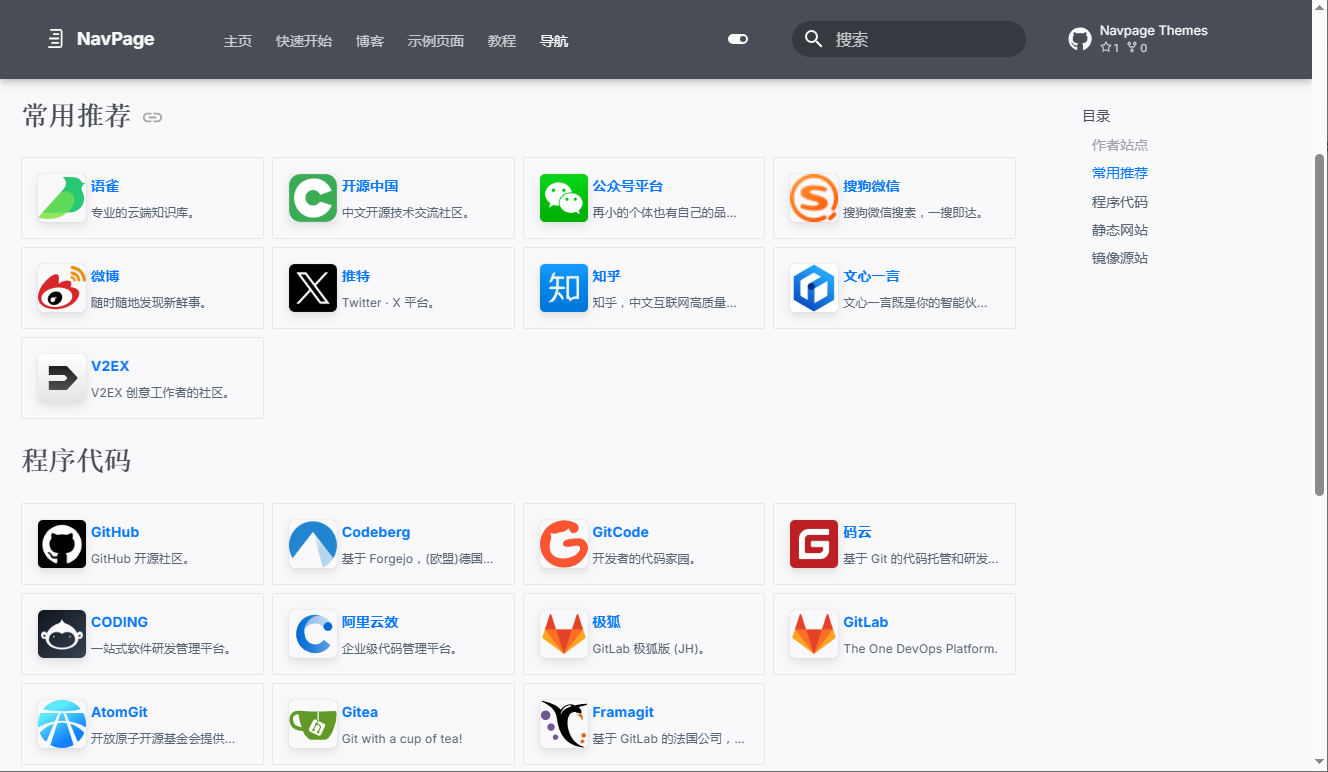
Task: Jump to 作者站点 in table of contents
Action: coord(1120,145)
